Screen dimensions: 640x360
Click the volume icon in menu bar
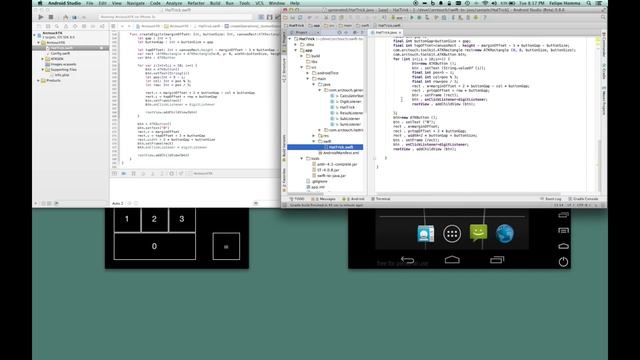[x=494, y=3]
